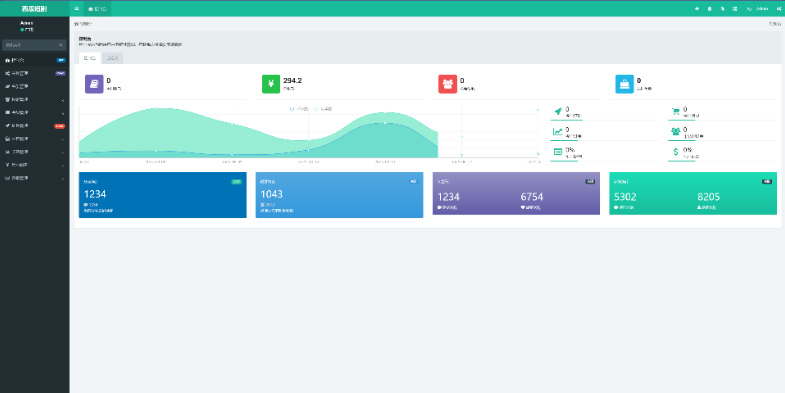Switch to the second gray panel tab

[x=113, y=58]
